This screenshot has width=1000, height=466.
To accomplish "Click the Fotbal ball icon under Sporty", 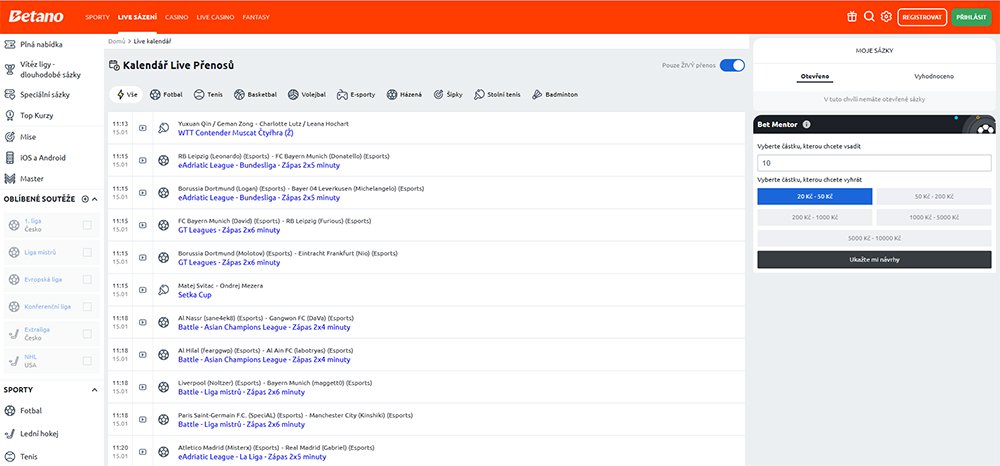I will (x=10, y=411).
